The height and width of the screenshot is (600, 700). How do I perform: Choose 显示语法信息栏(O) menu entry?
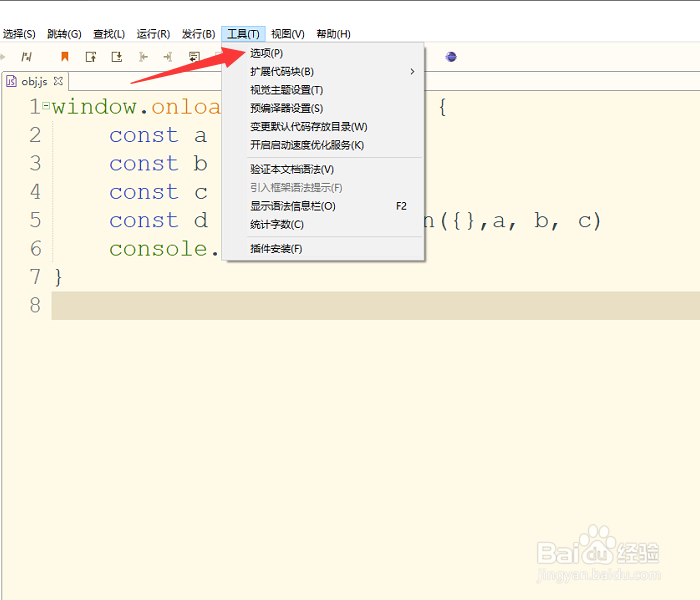tap(323, 206)
